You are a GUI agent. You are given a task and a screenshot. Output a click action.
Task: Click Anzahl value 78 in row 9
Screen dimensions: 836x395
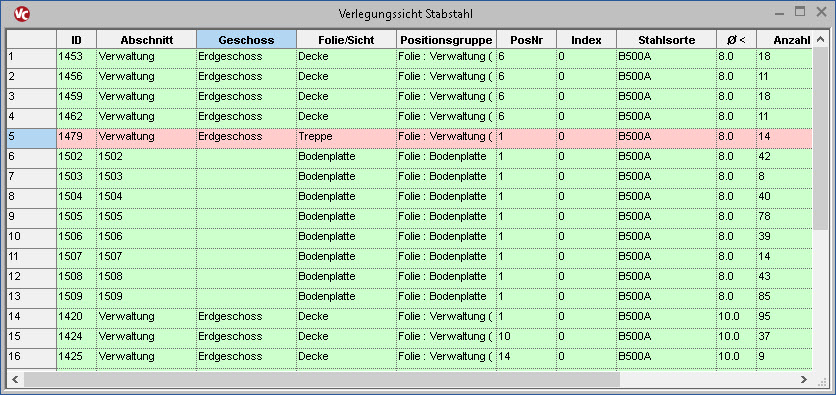tap(784, 219)
